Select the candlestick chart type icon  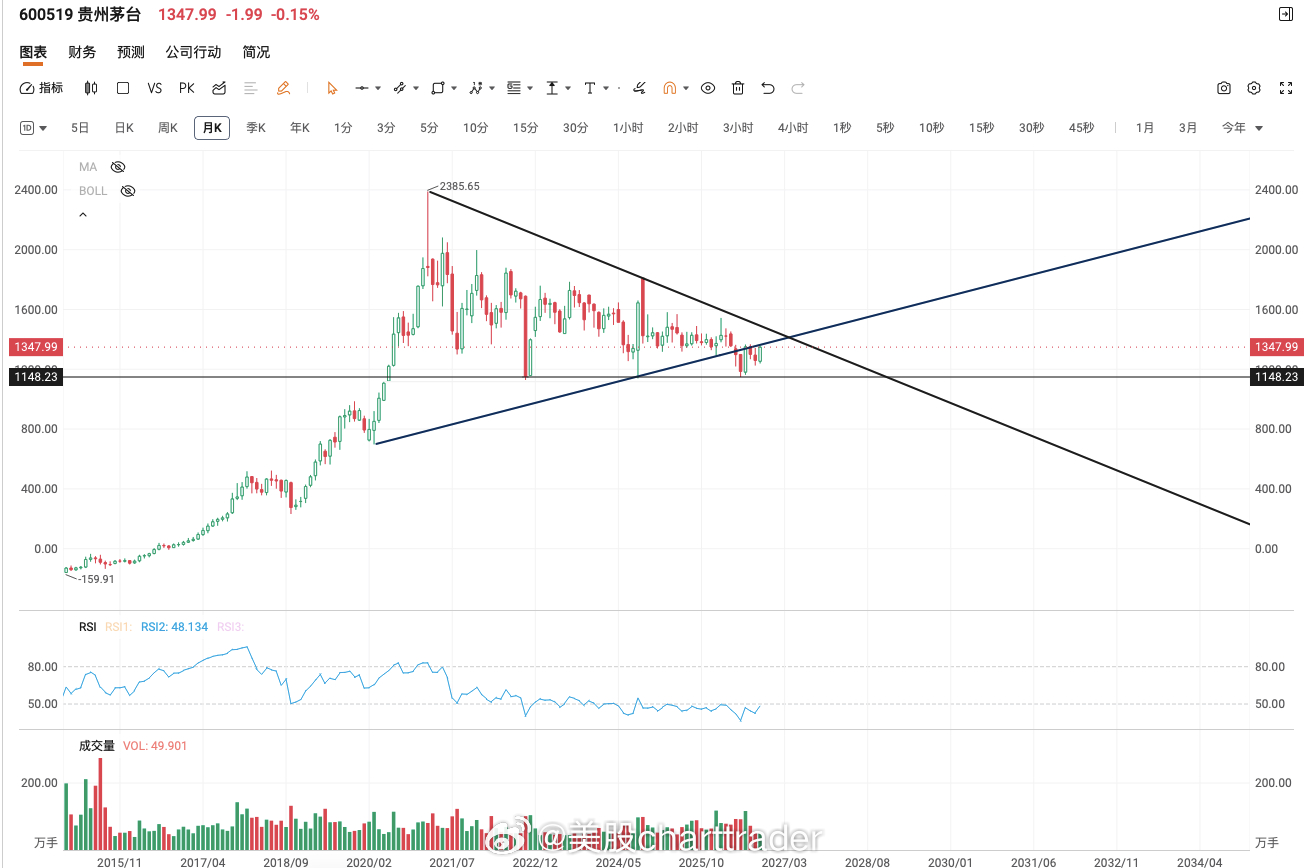91,88
